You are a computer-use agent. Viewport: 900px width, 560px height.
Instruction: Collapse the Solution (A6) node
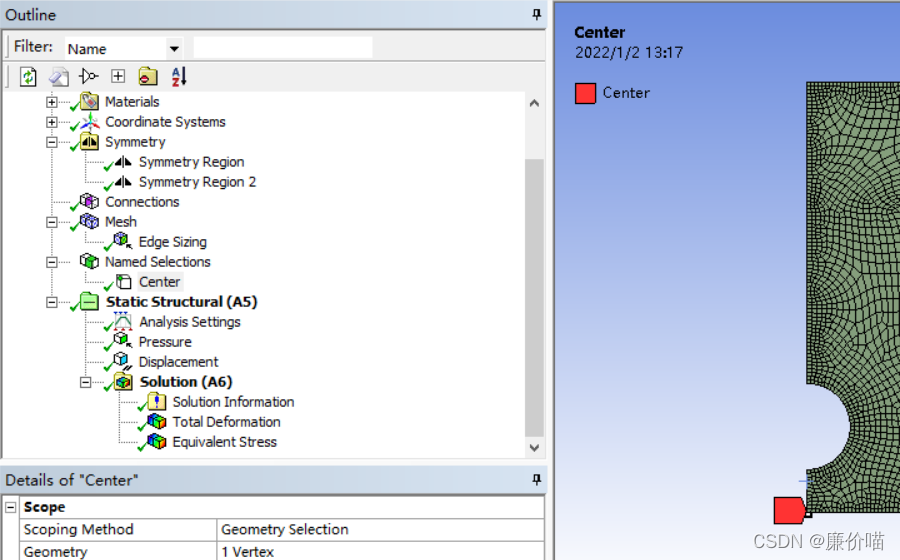[86, 382]
